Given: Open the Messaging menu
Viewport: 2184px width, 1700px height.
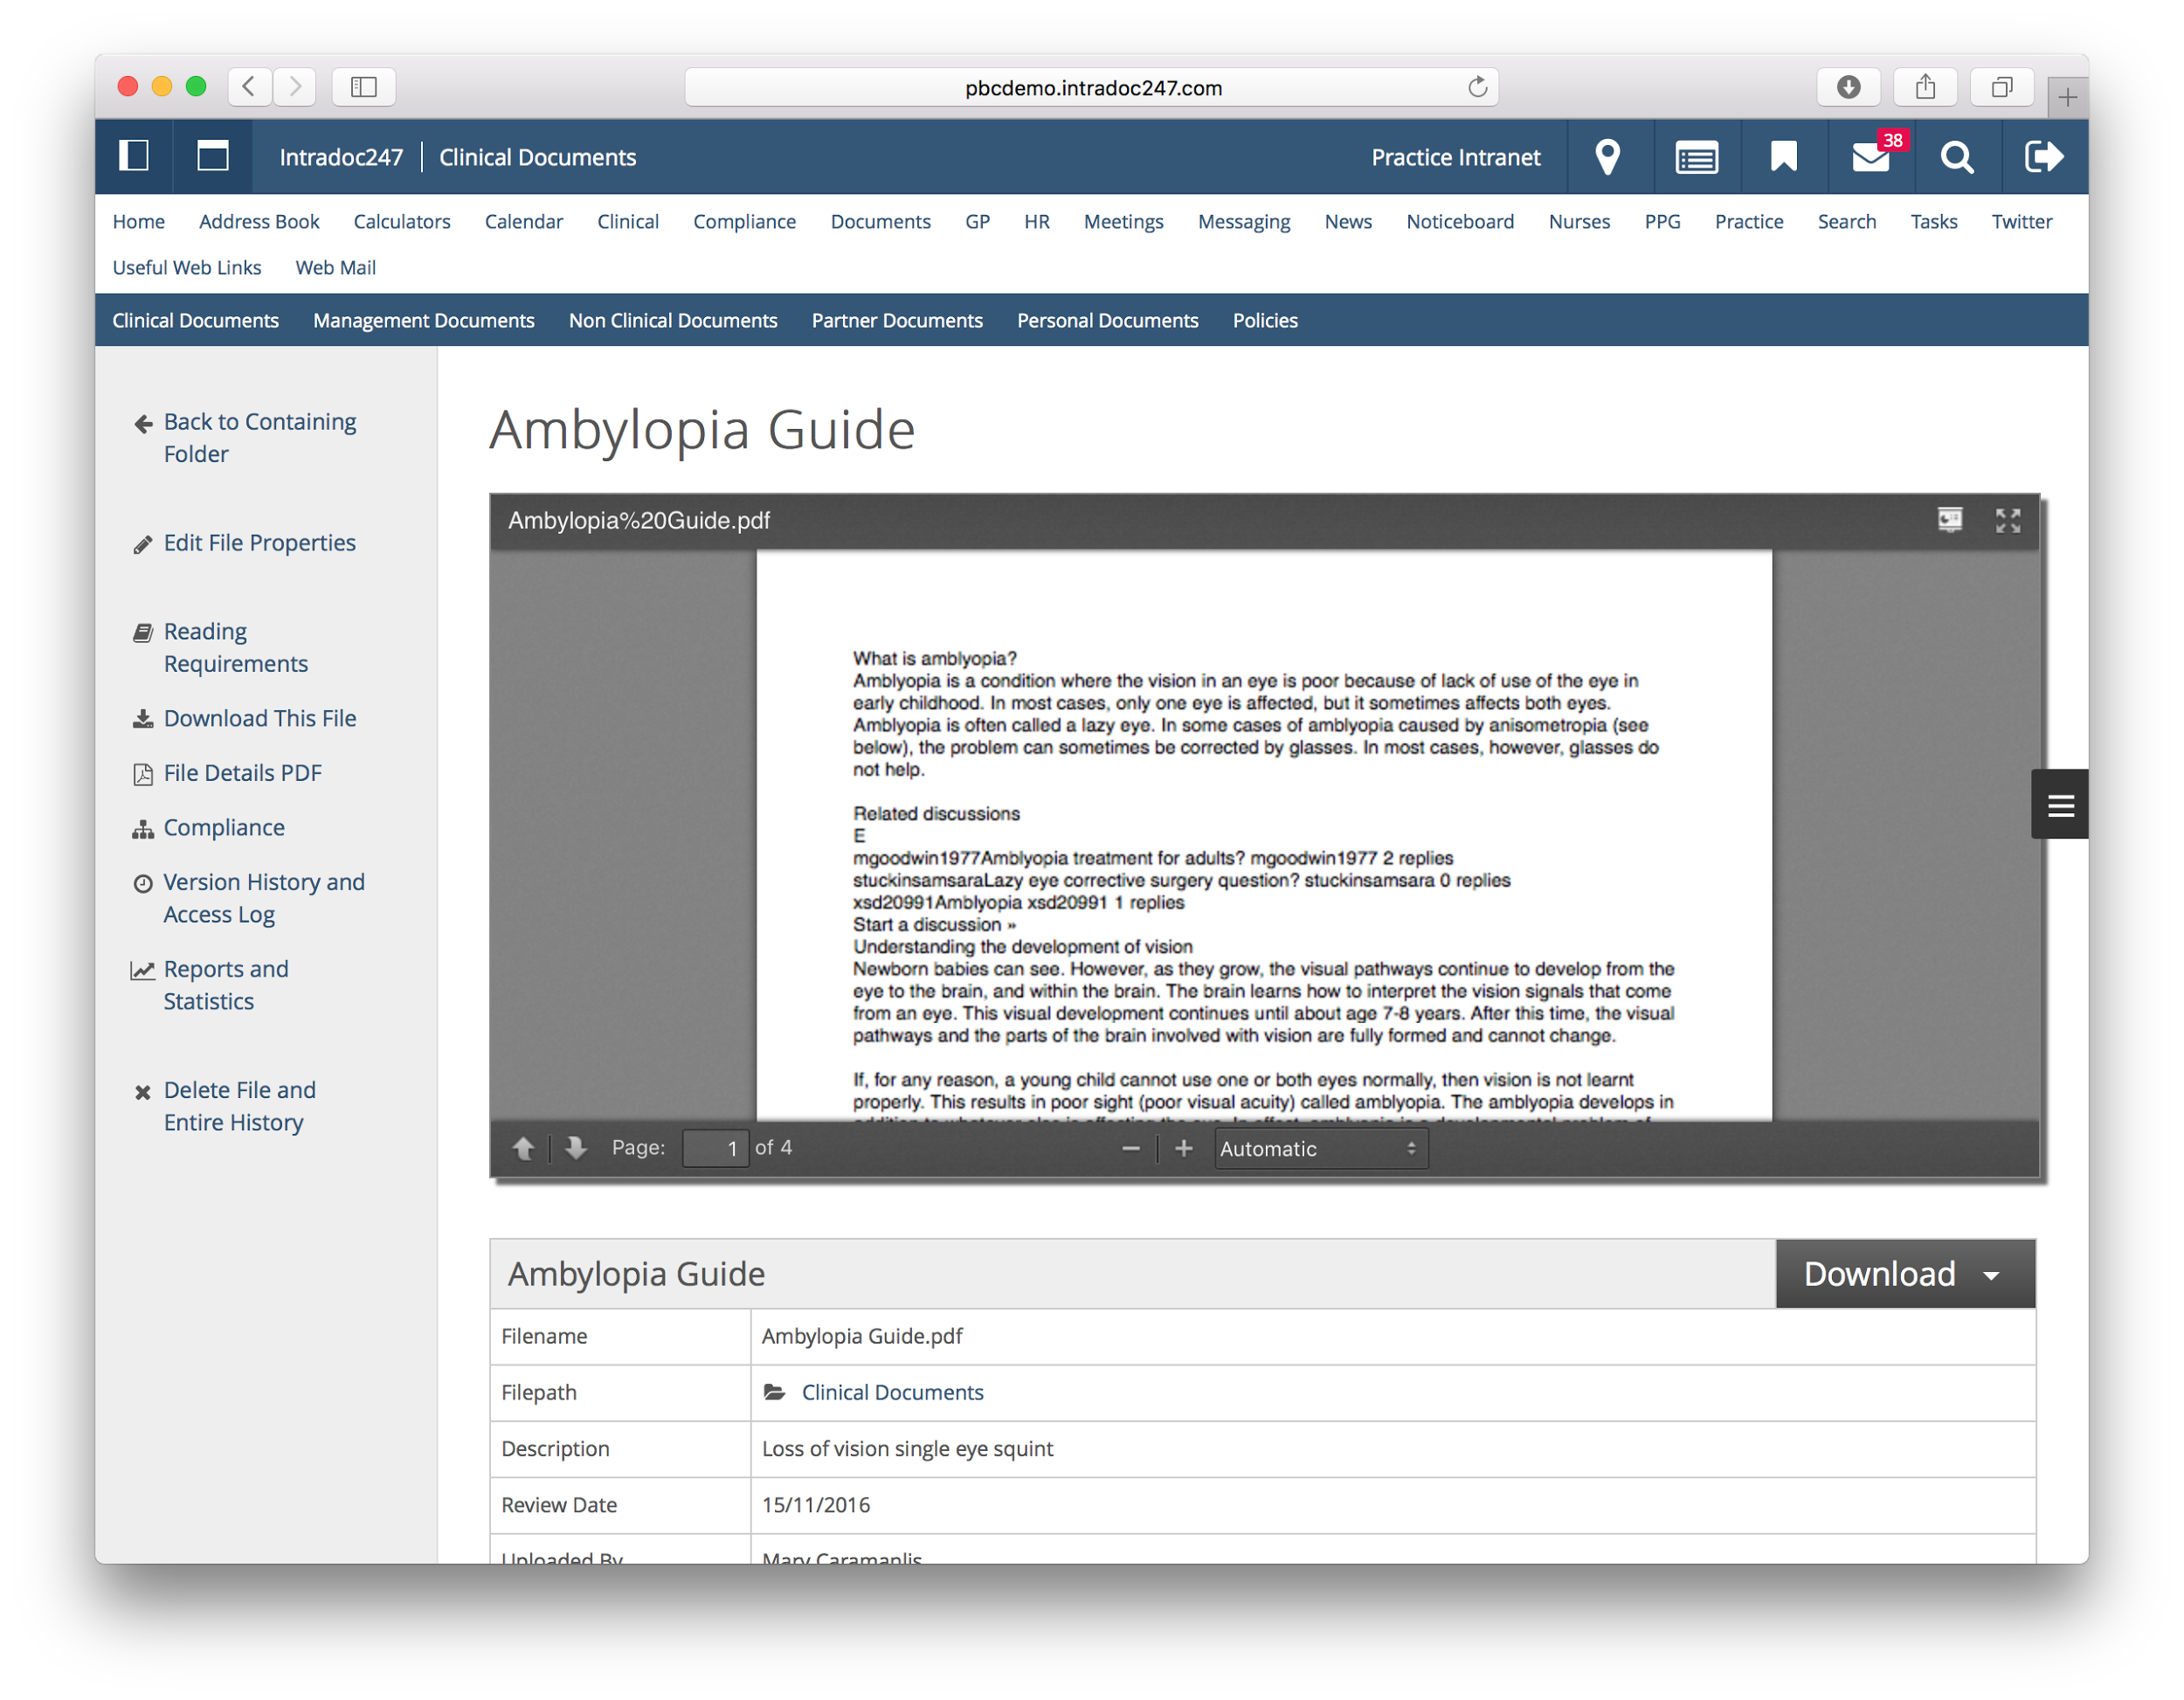Looking at the screenshot, I should click(1244, 221).
